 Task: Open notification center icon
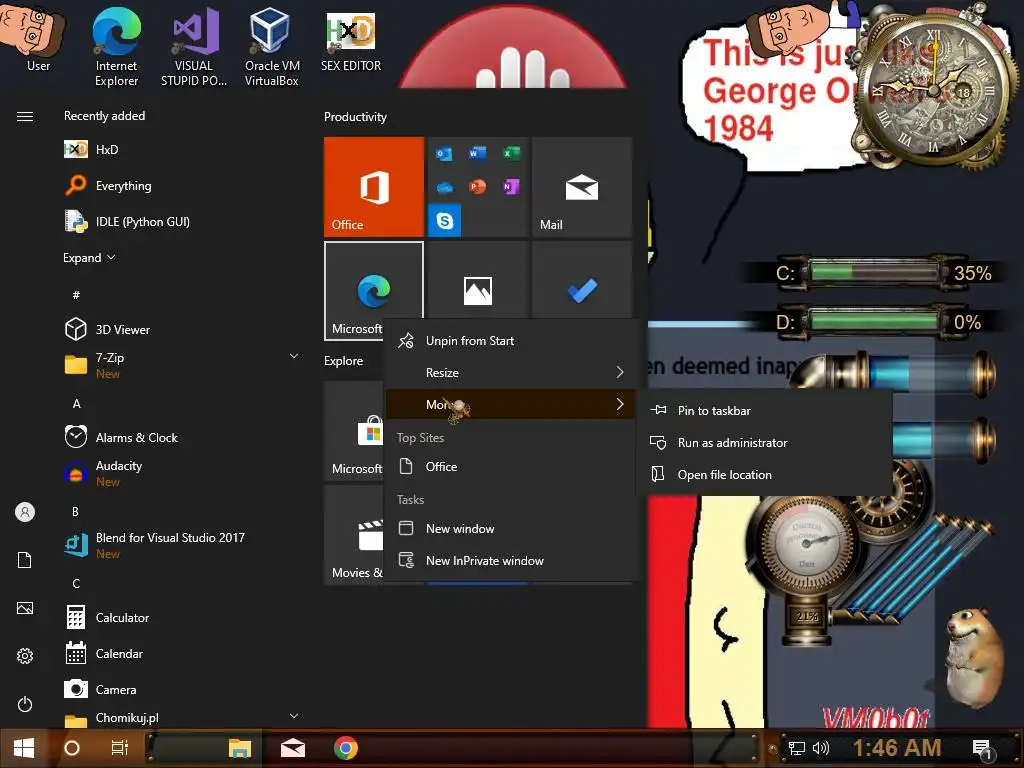pyautogui.click(x=982, y=749)
